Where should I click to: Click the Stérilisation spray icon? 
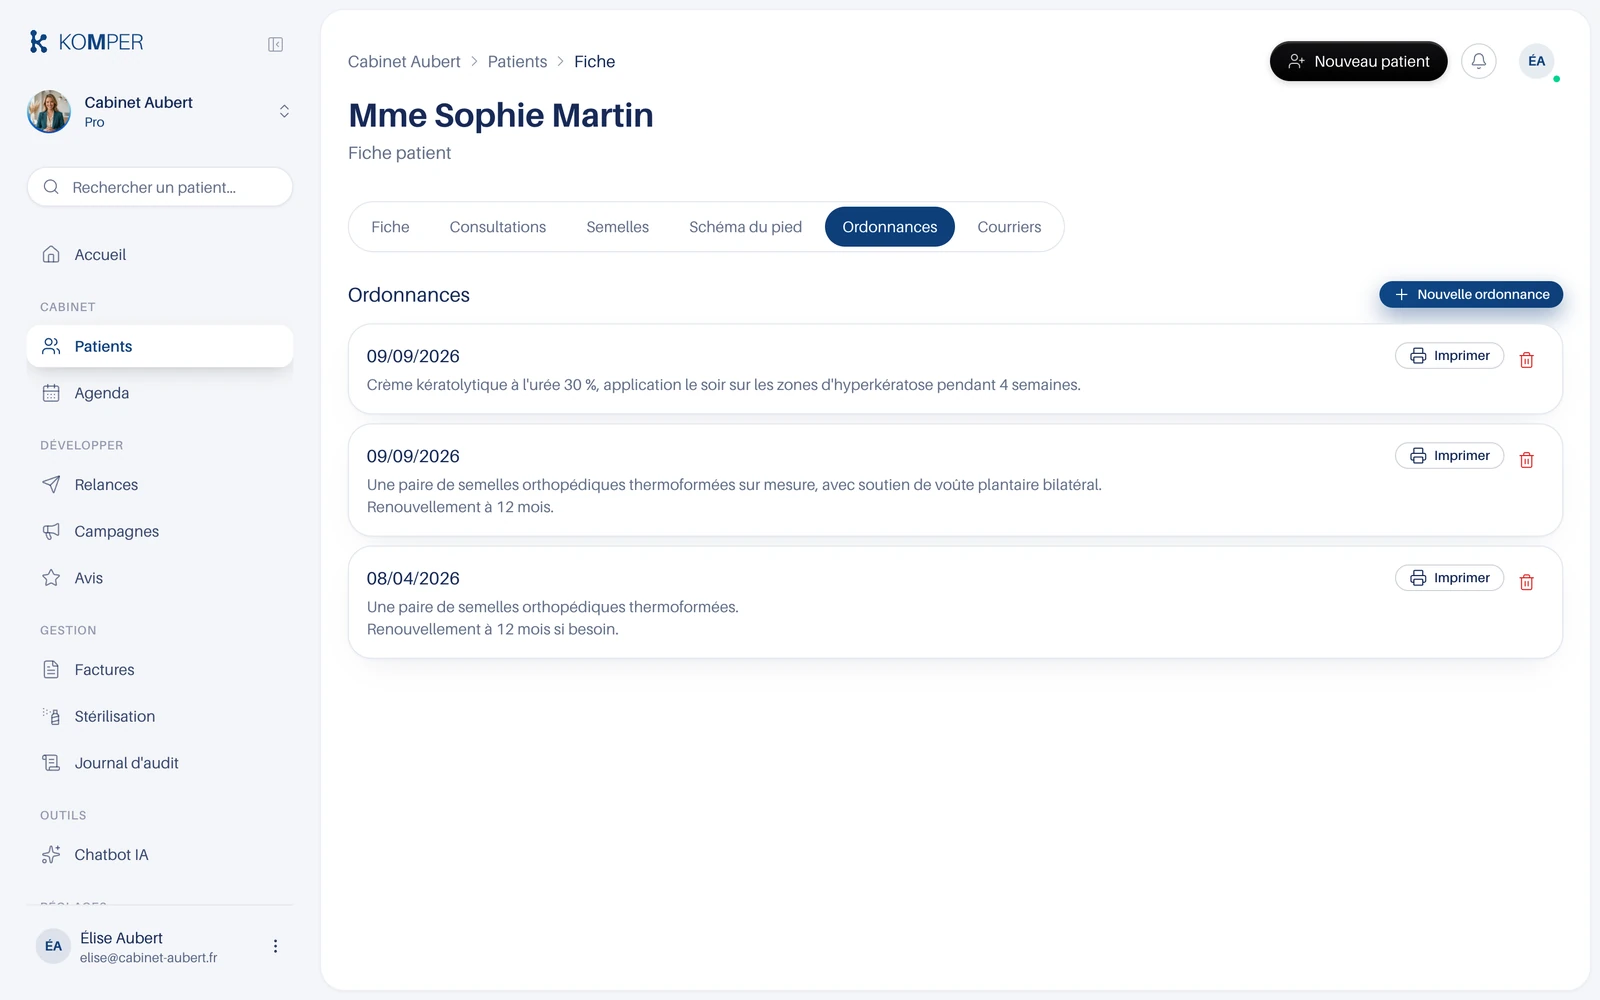coord(51,716)
